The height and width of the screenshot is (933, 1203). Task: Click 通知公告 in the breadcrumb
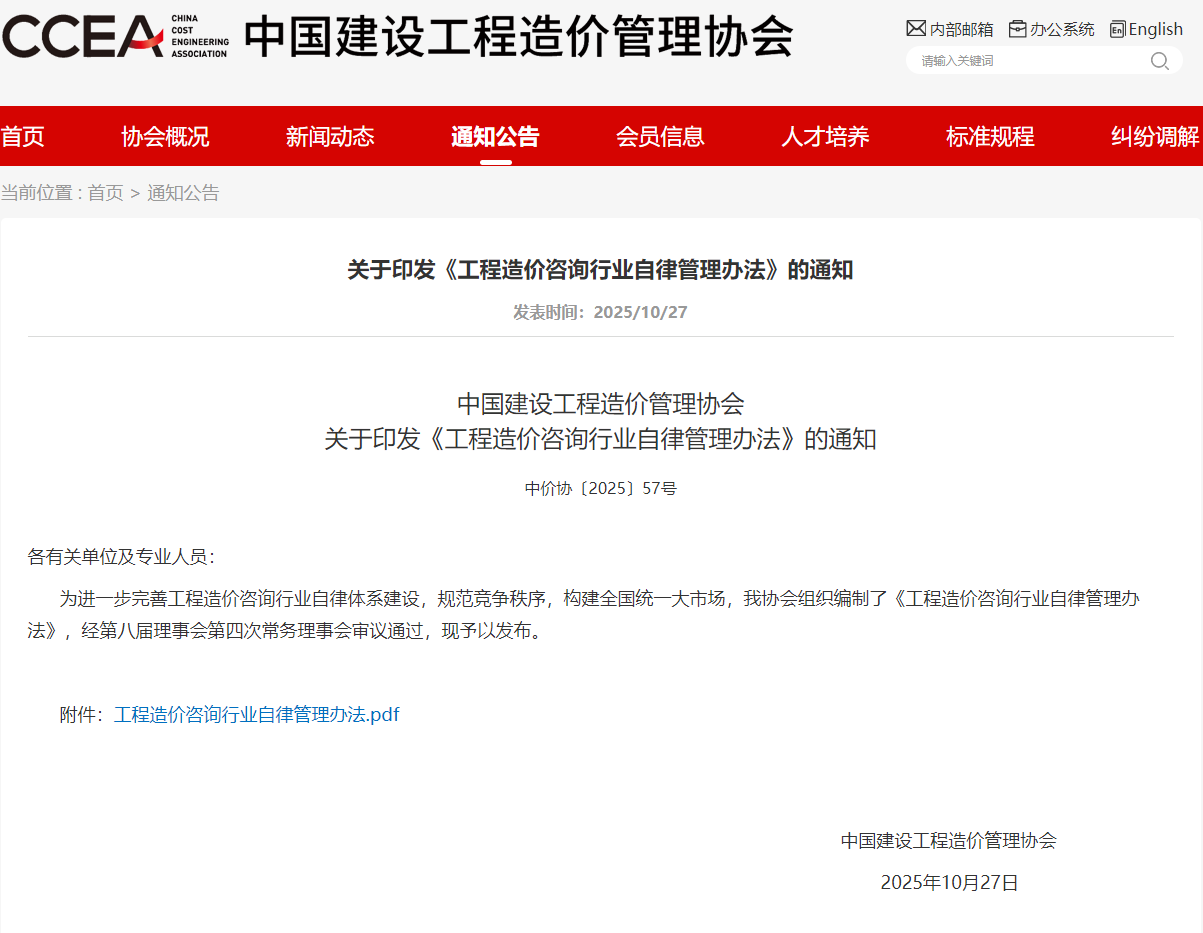(x=183, y=193)
